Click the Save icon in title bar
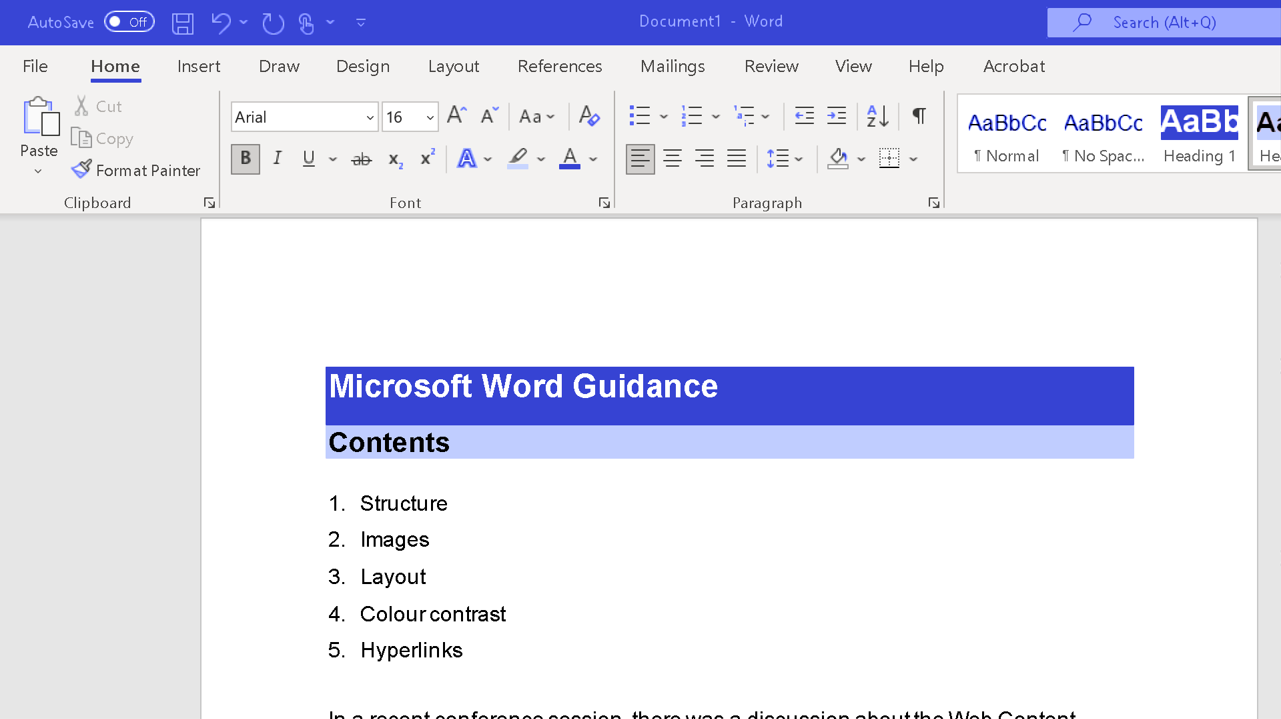The image size is (1281, 719). pos(182,22)
